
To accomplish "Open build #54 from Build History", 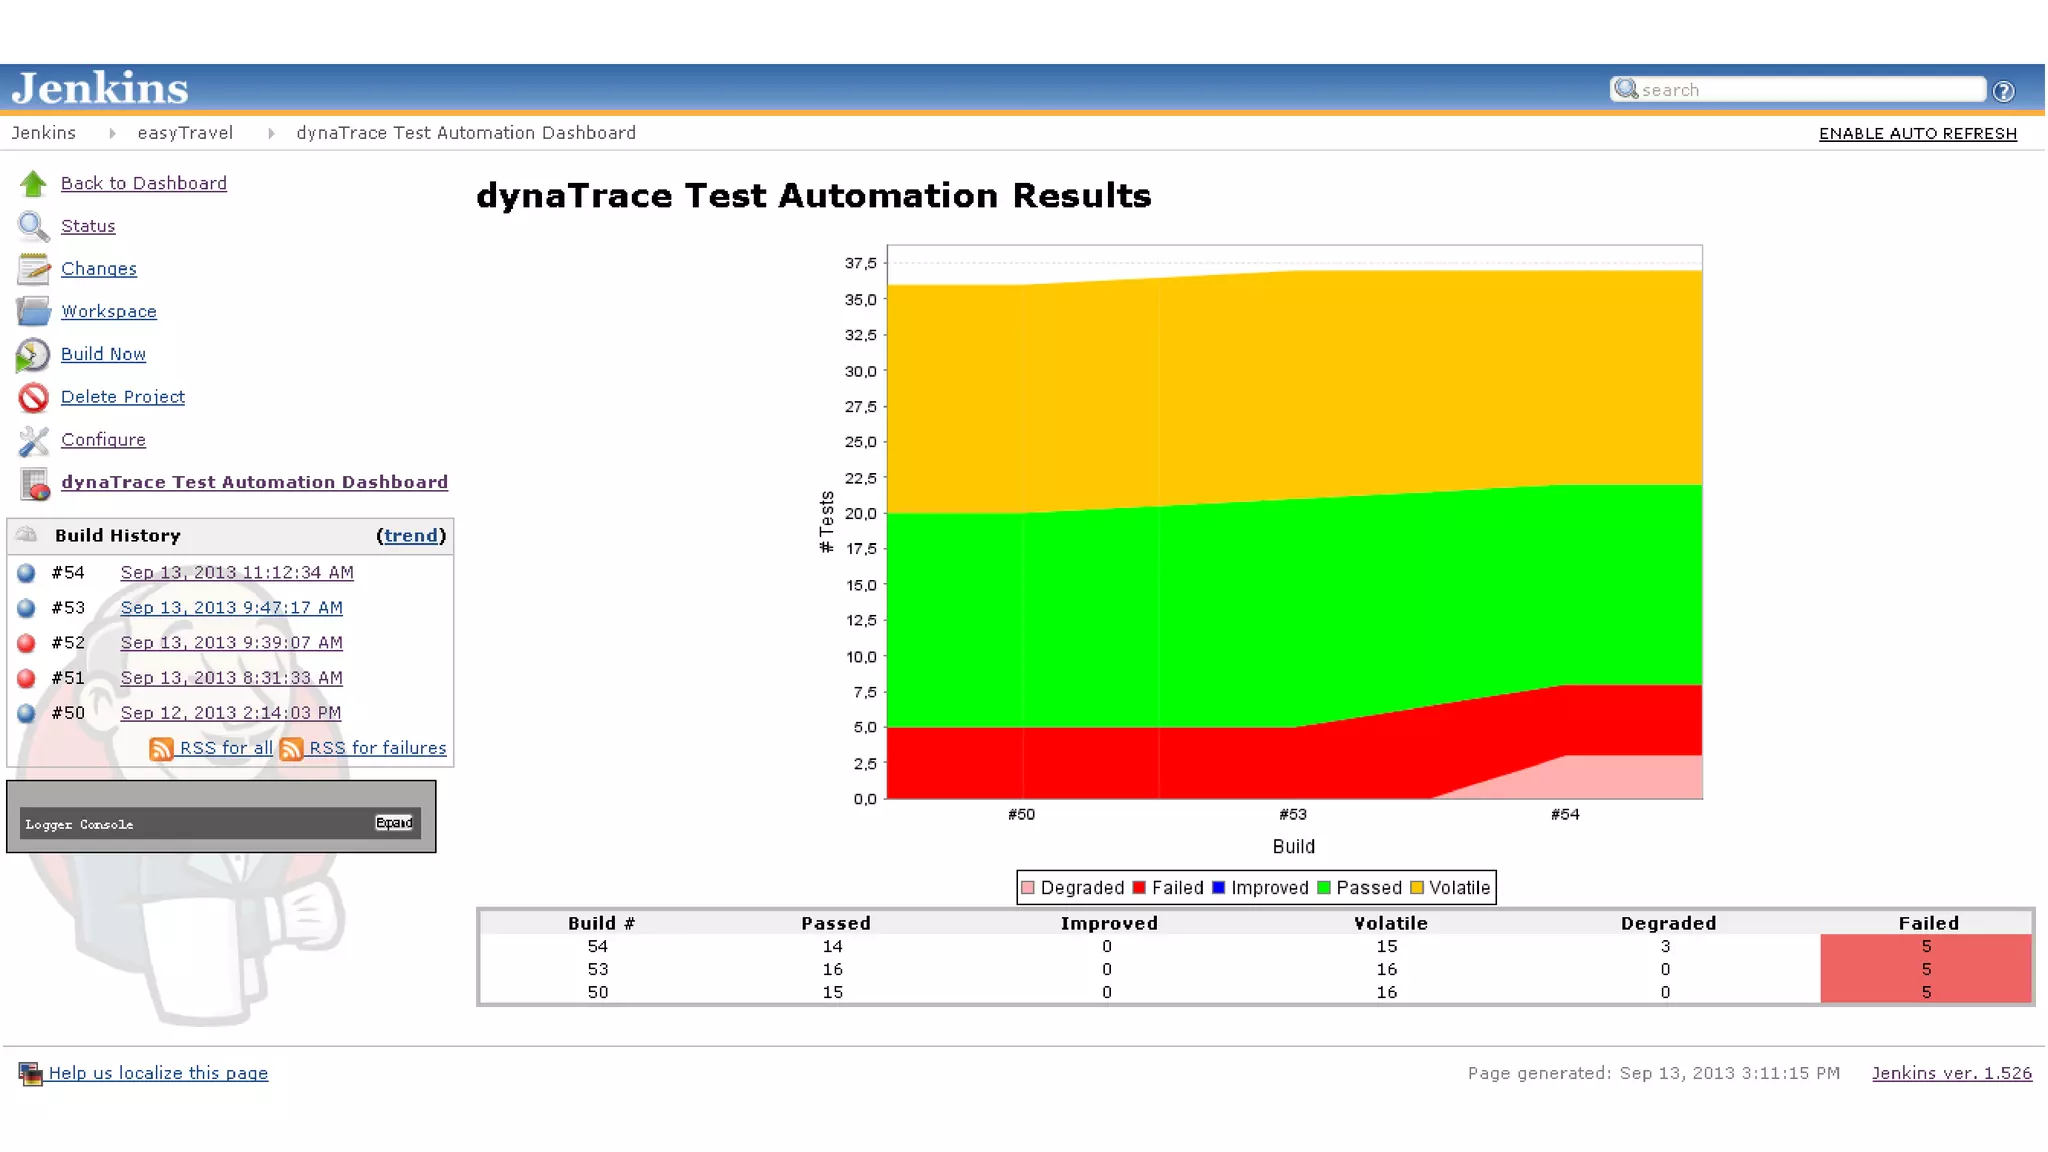I will 237,573.
